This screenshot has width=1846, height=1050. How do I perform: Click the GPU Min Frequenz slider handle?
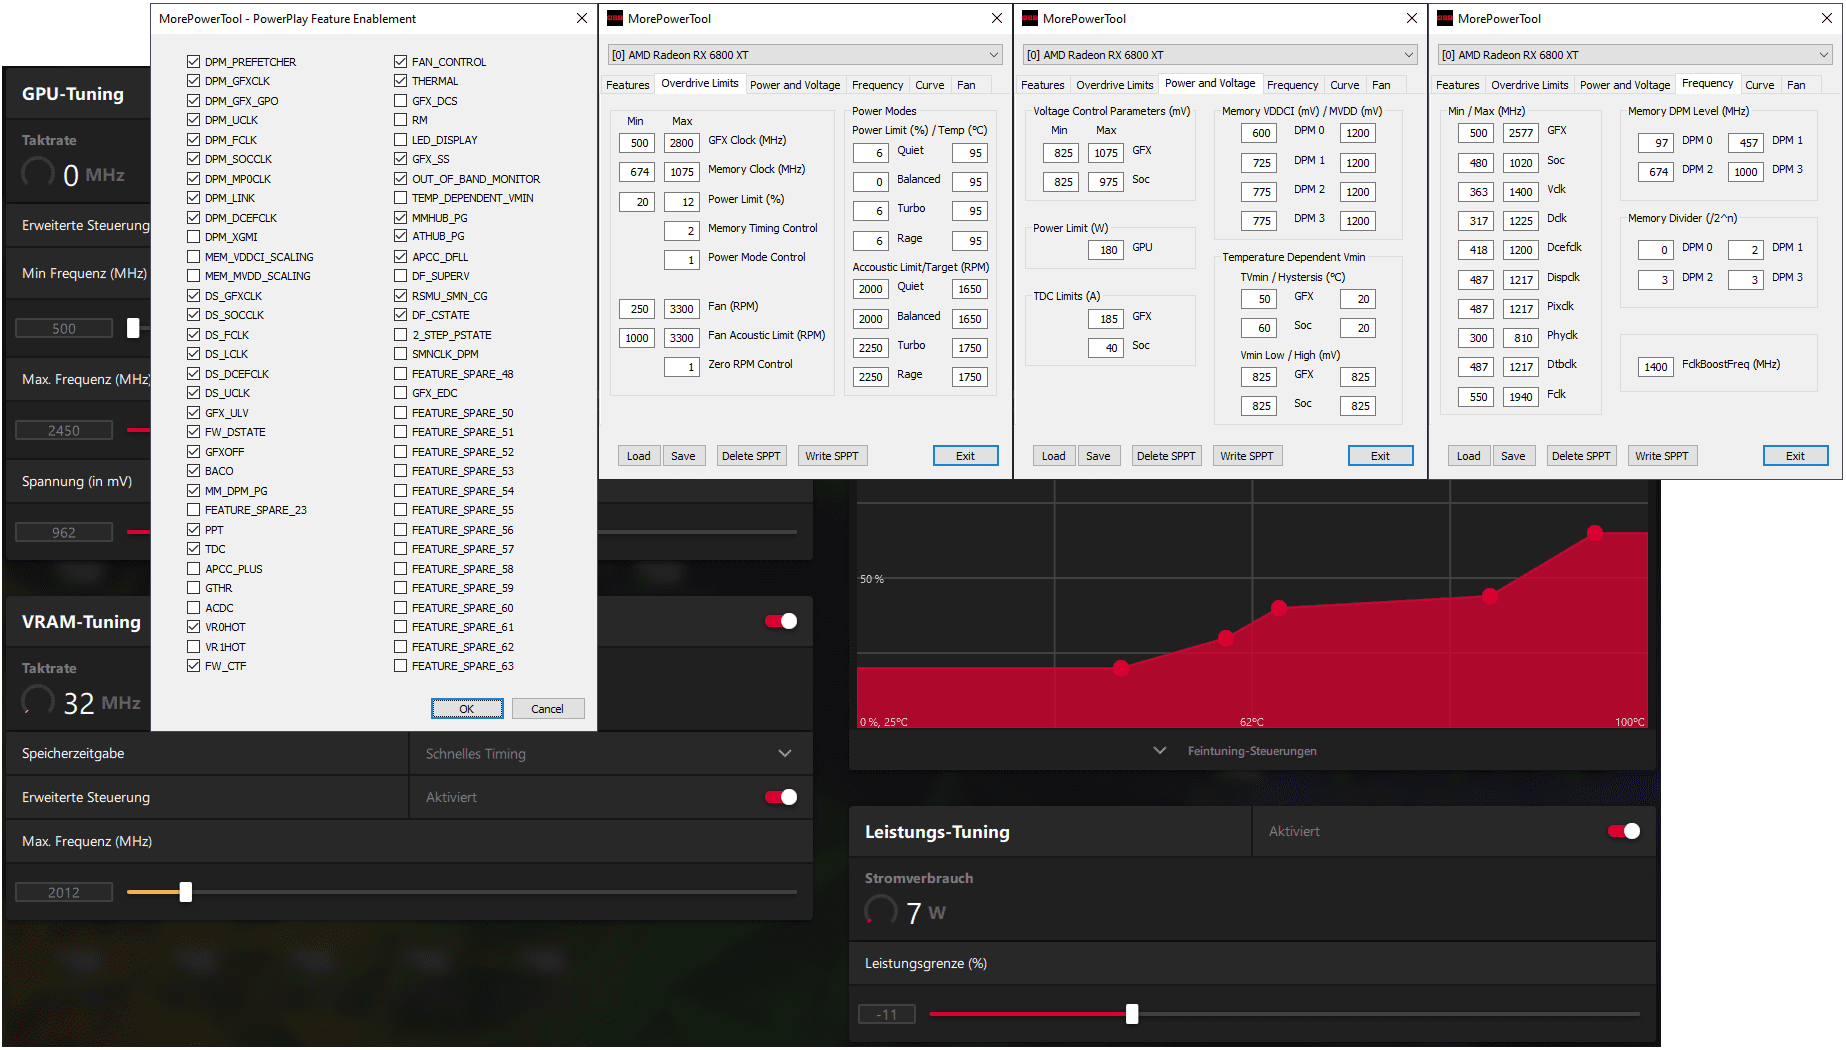133,328
